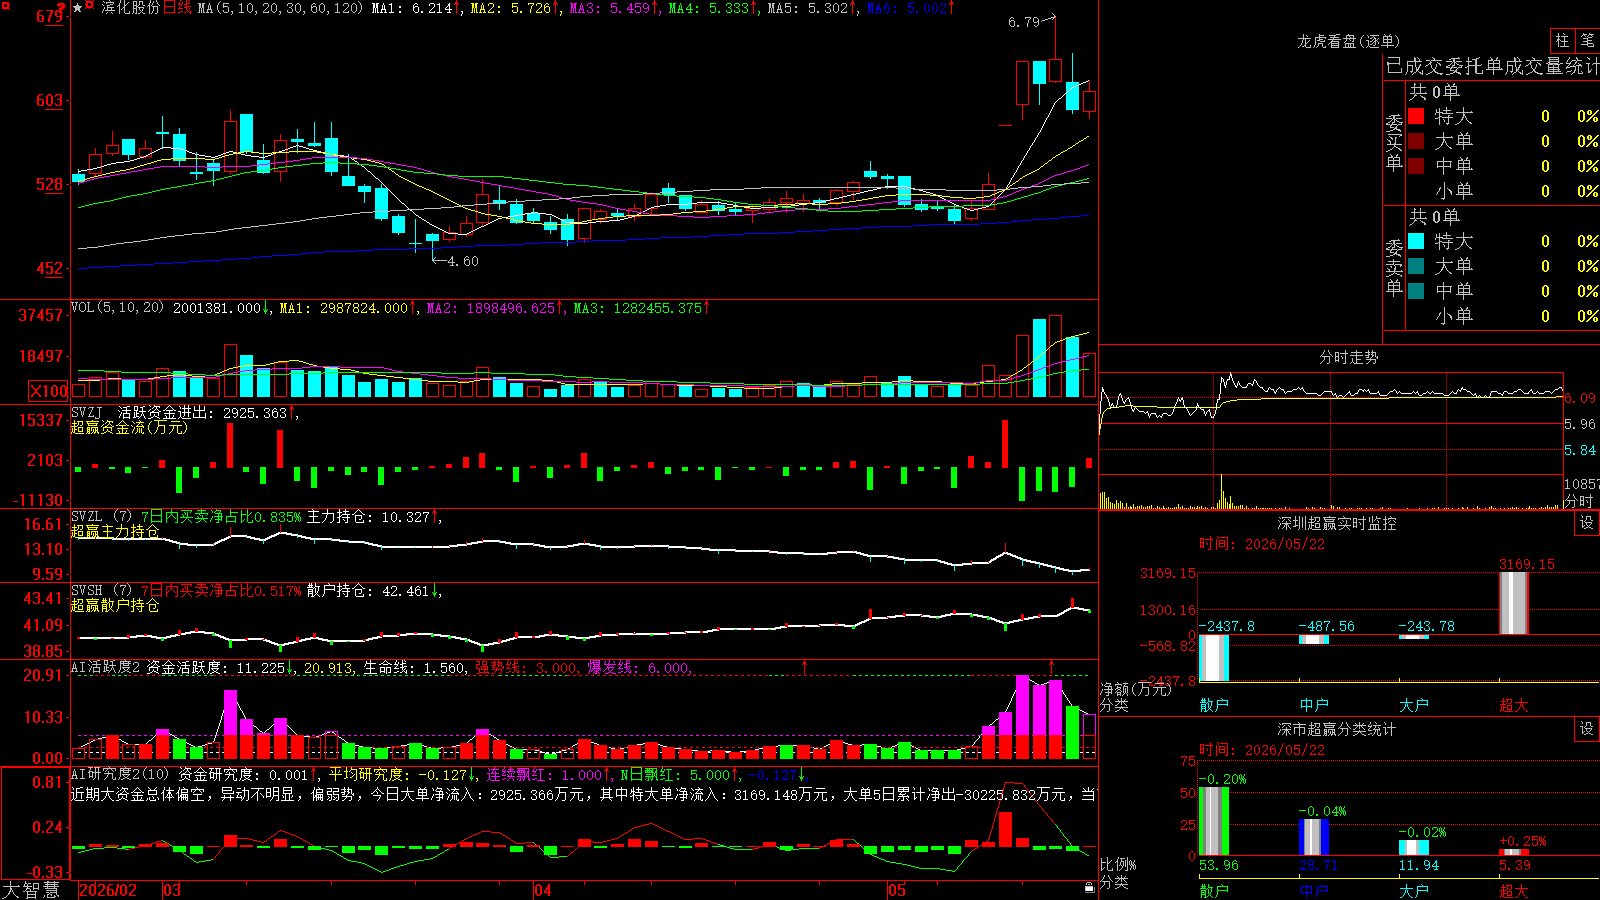This screenshot has width=1600, height=900.
Task: Click the SVZL (7) indicator label
Action: [x=101, y=517]
